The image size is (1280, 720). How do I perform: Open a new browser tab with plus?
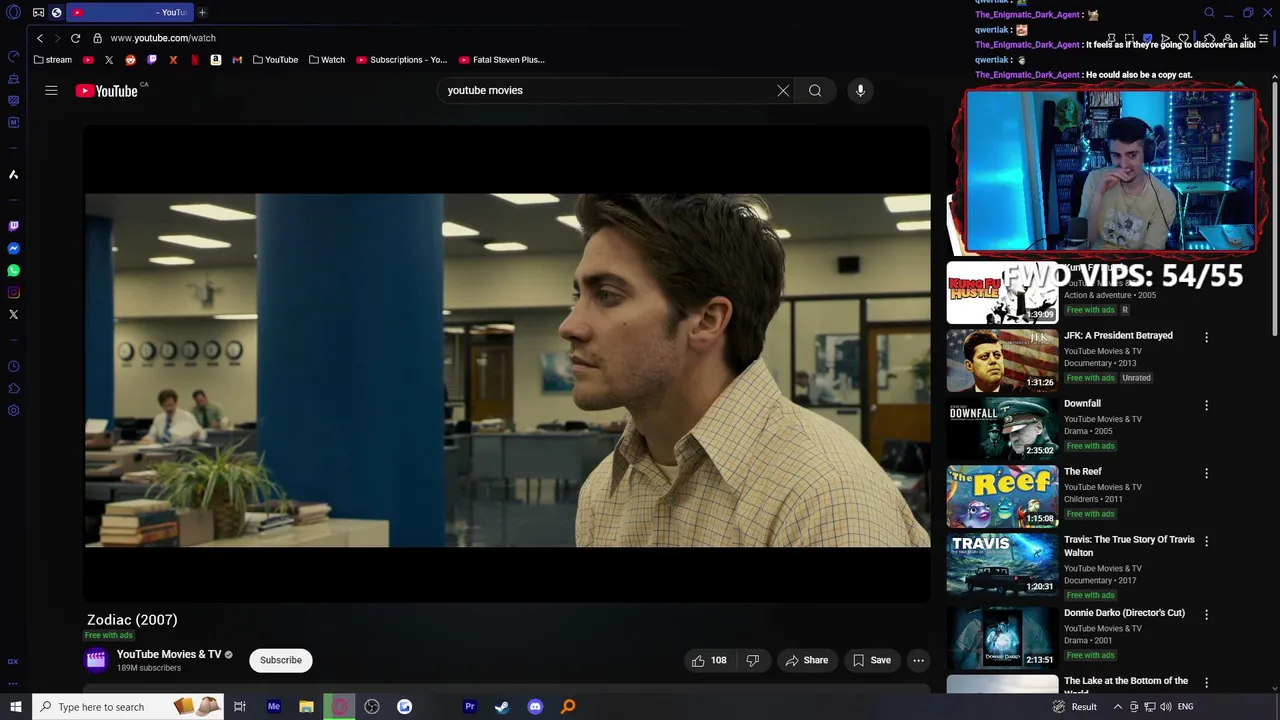click(202, 12)
